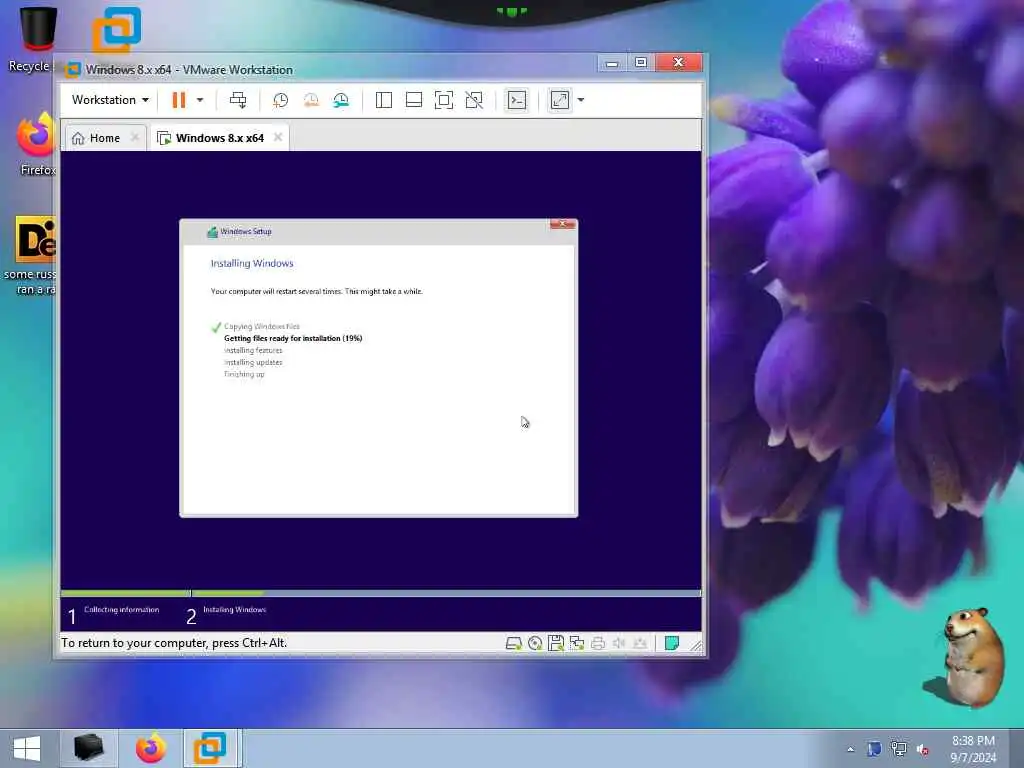Click the resize grip in VMware status bar
This screenshot has height=768, width=1024.
coord(696,646)
